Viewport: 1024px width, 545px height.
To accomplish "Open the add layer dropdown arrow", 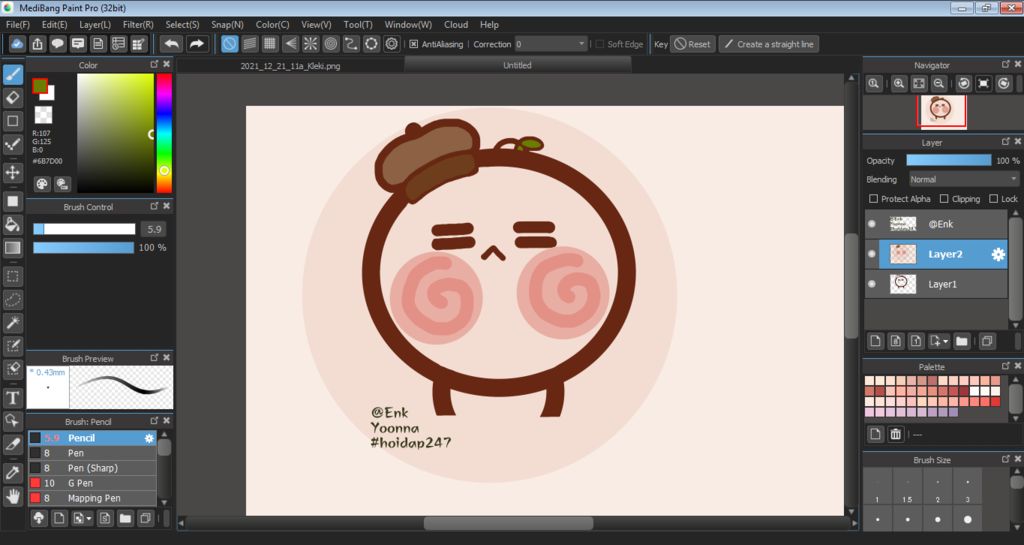I will [946, 341].
